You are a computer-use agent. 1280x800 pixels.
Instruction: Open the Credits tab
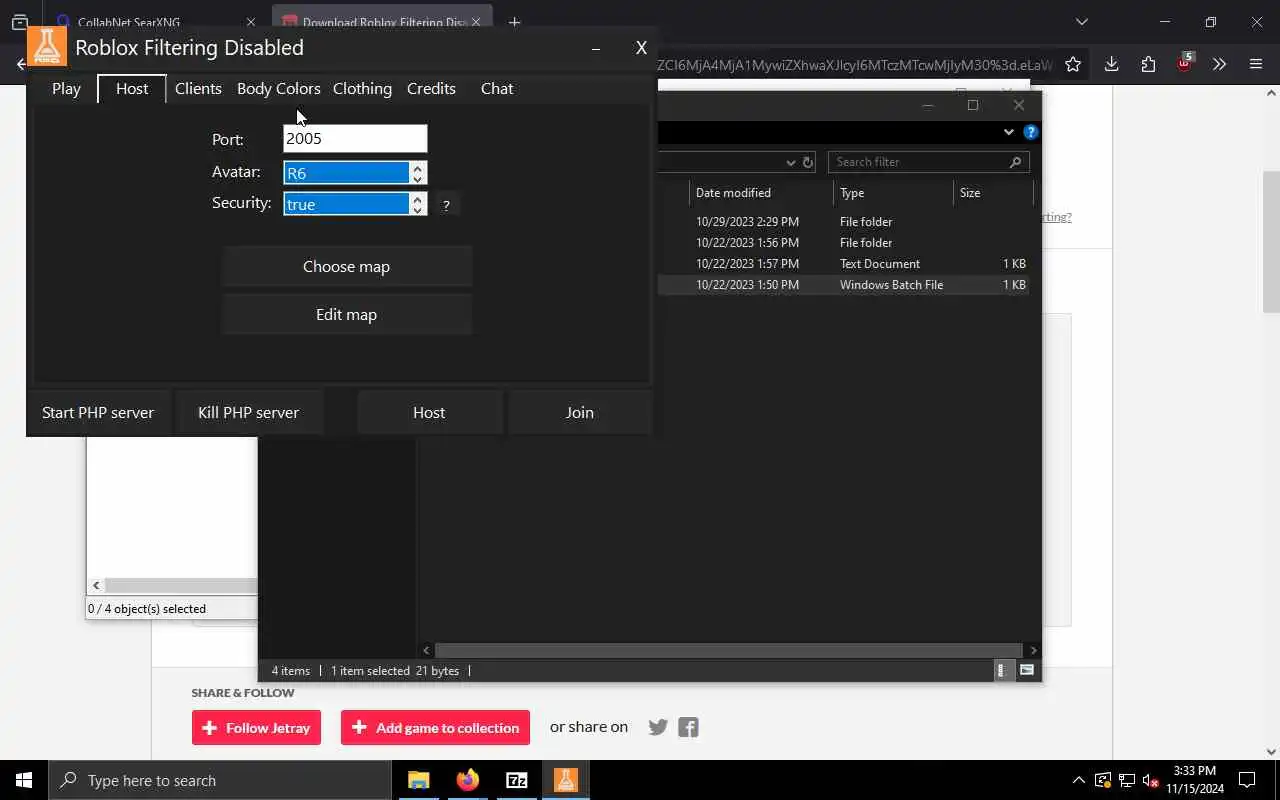(431, 89)
